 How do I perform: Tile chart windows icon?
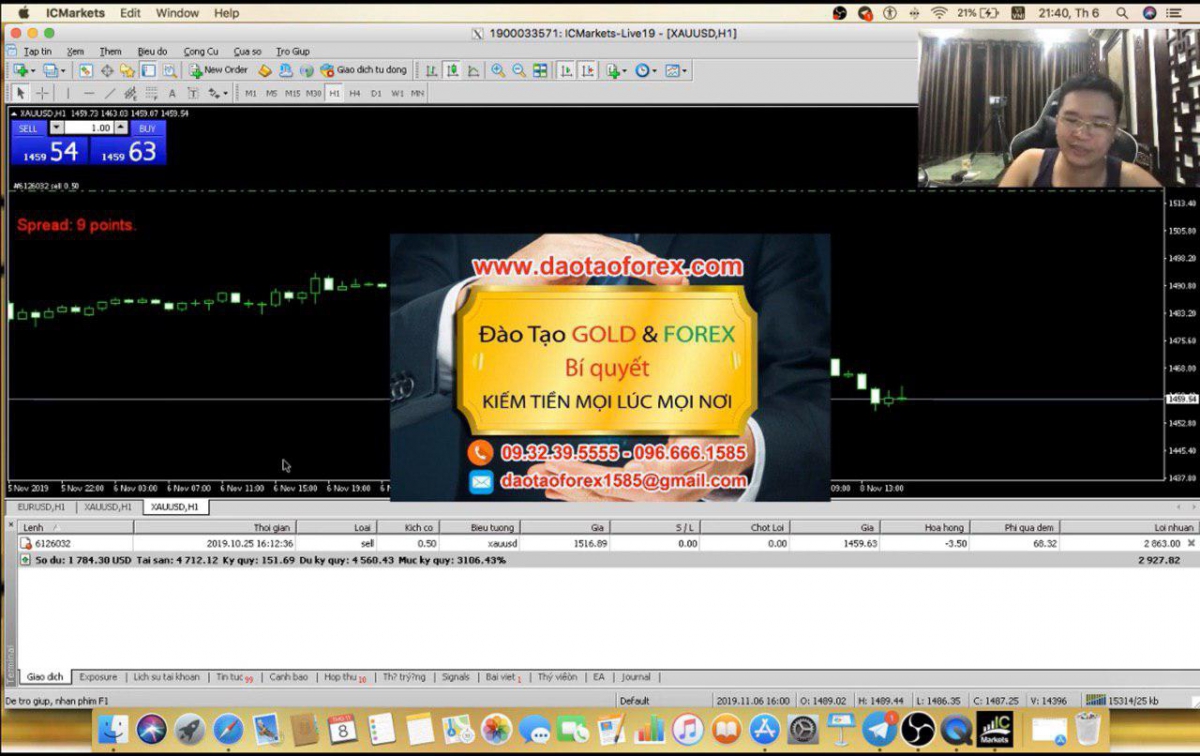point(540,70)
